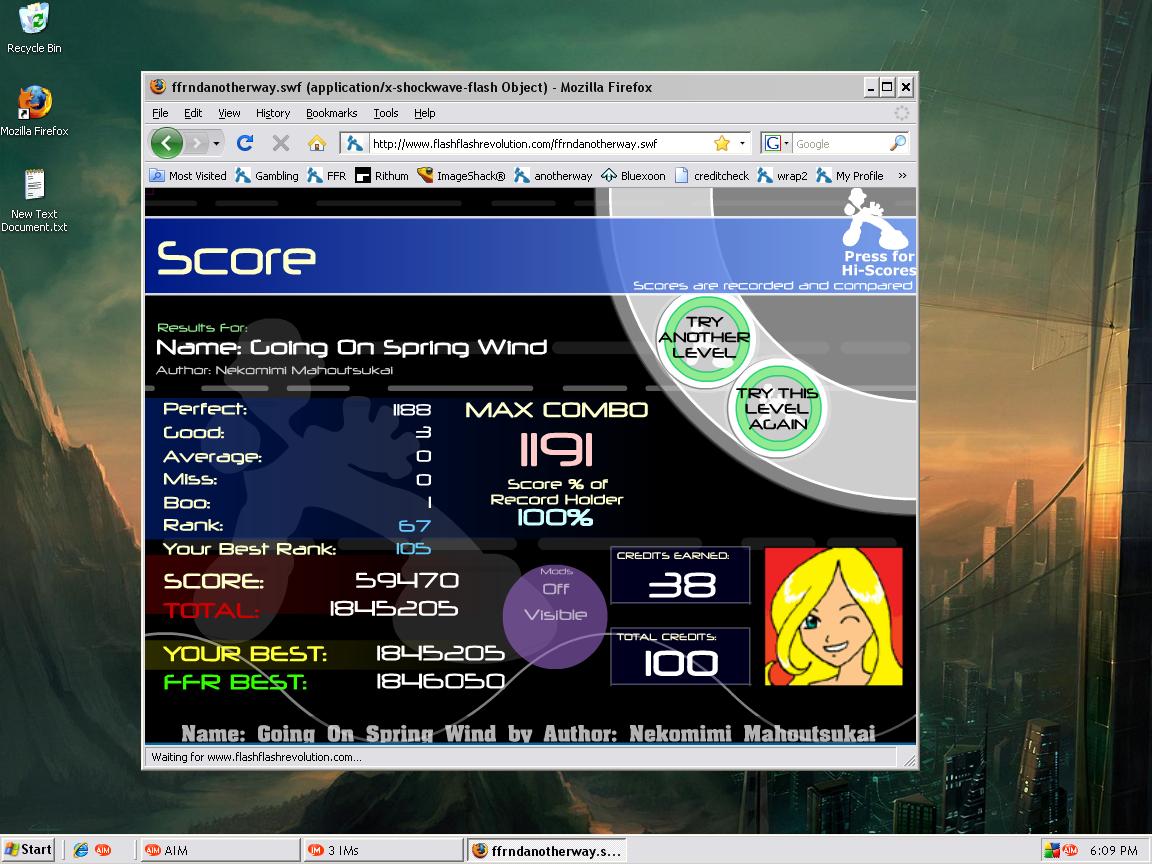The height and width of the screenshot is (864, 1152).
Task: Click the Home icon in the toolbar
Action: [317, 143]
